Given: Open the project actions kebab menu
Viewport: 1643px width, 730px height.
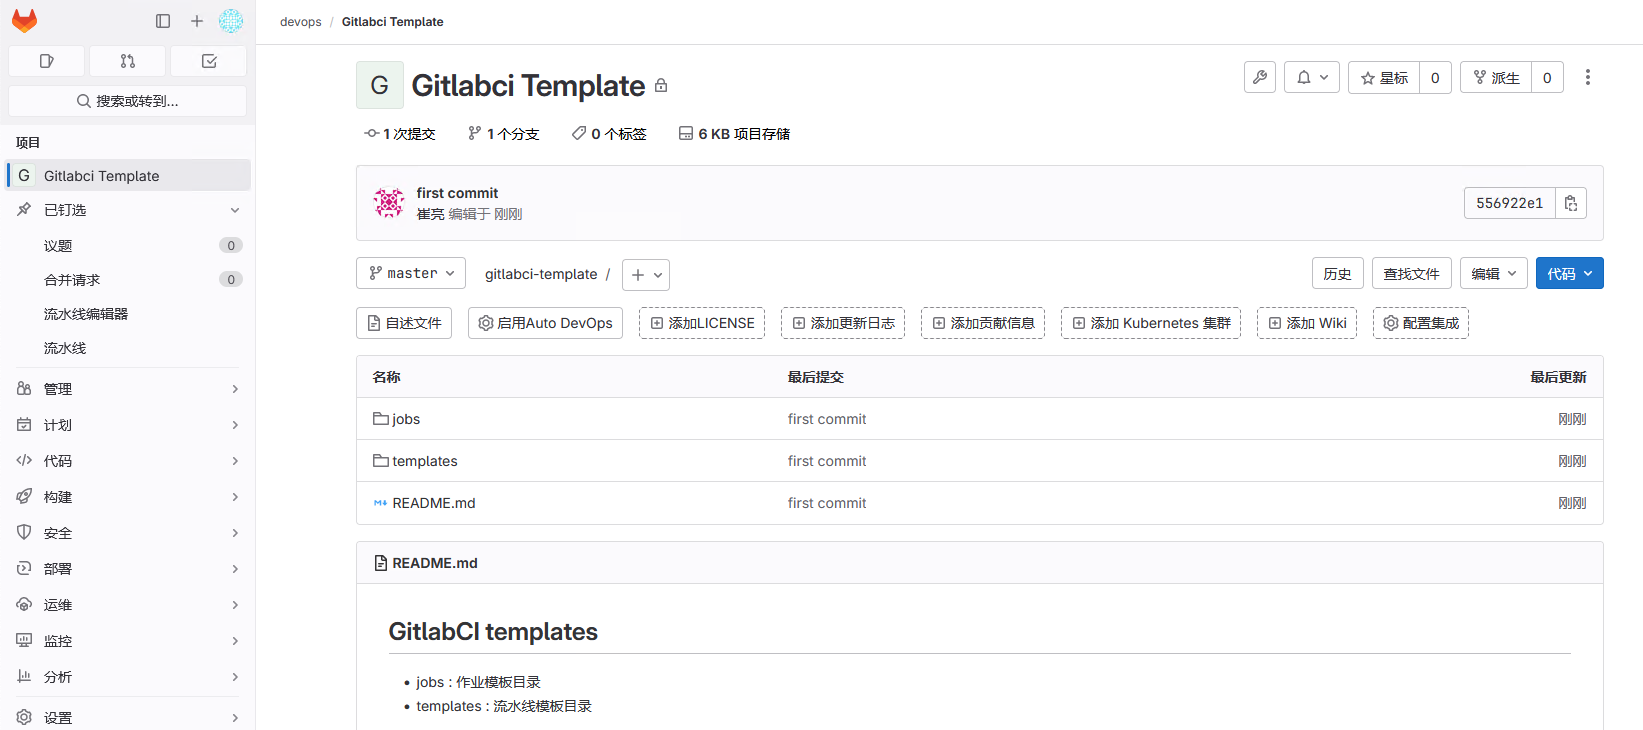Looking at the screenshot, I should (1588, 77).
